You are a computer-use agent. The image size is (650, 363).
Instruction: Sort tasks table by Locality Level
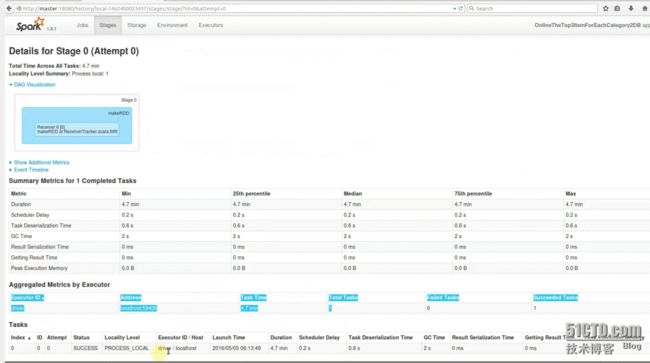coord(122,338)
